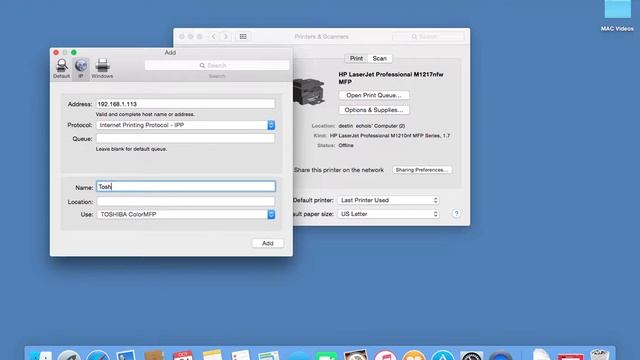Go back in Printers & Scanners window

coord(213,36)
